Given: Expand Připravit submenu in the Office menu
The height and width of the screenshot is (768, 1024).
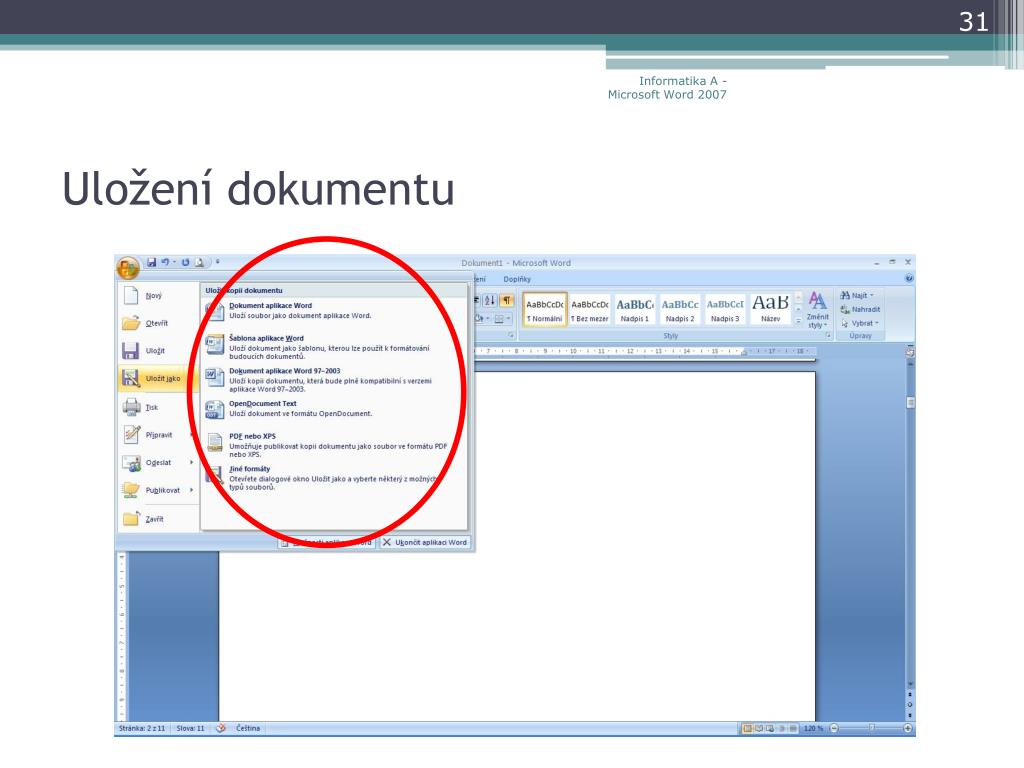Looking at the screenshot, I should 159,434.
